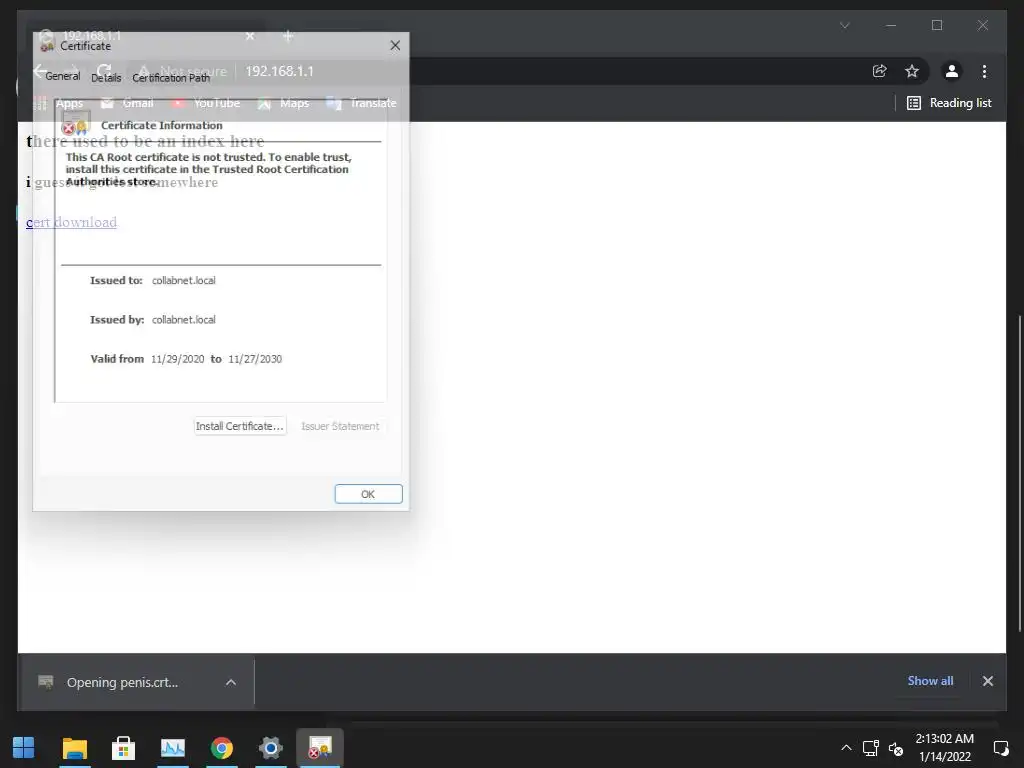Switch to Chrome on the taskbar
This screenshot has height=768, width=1024.
pos(222,748)
